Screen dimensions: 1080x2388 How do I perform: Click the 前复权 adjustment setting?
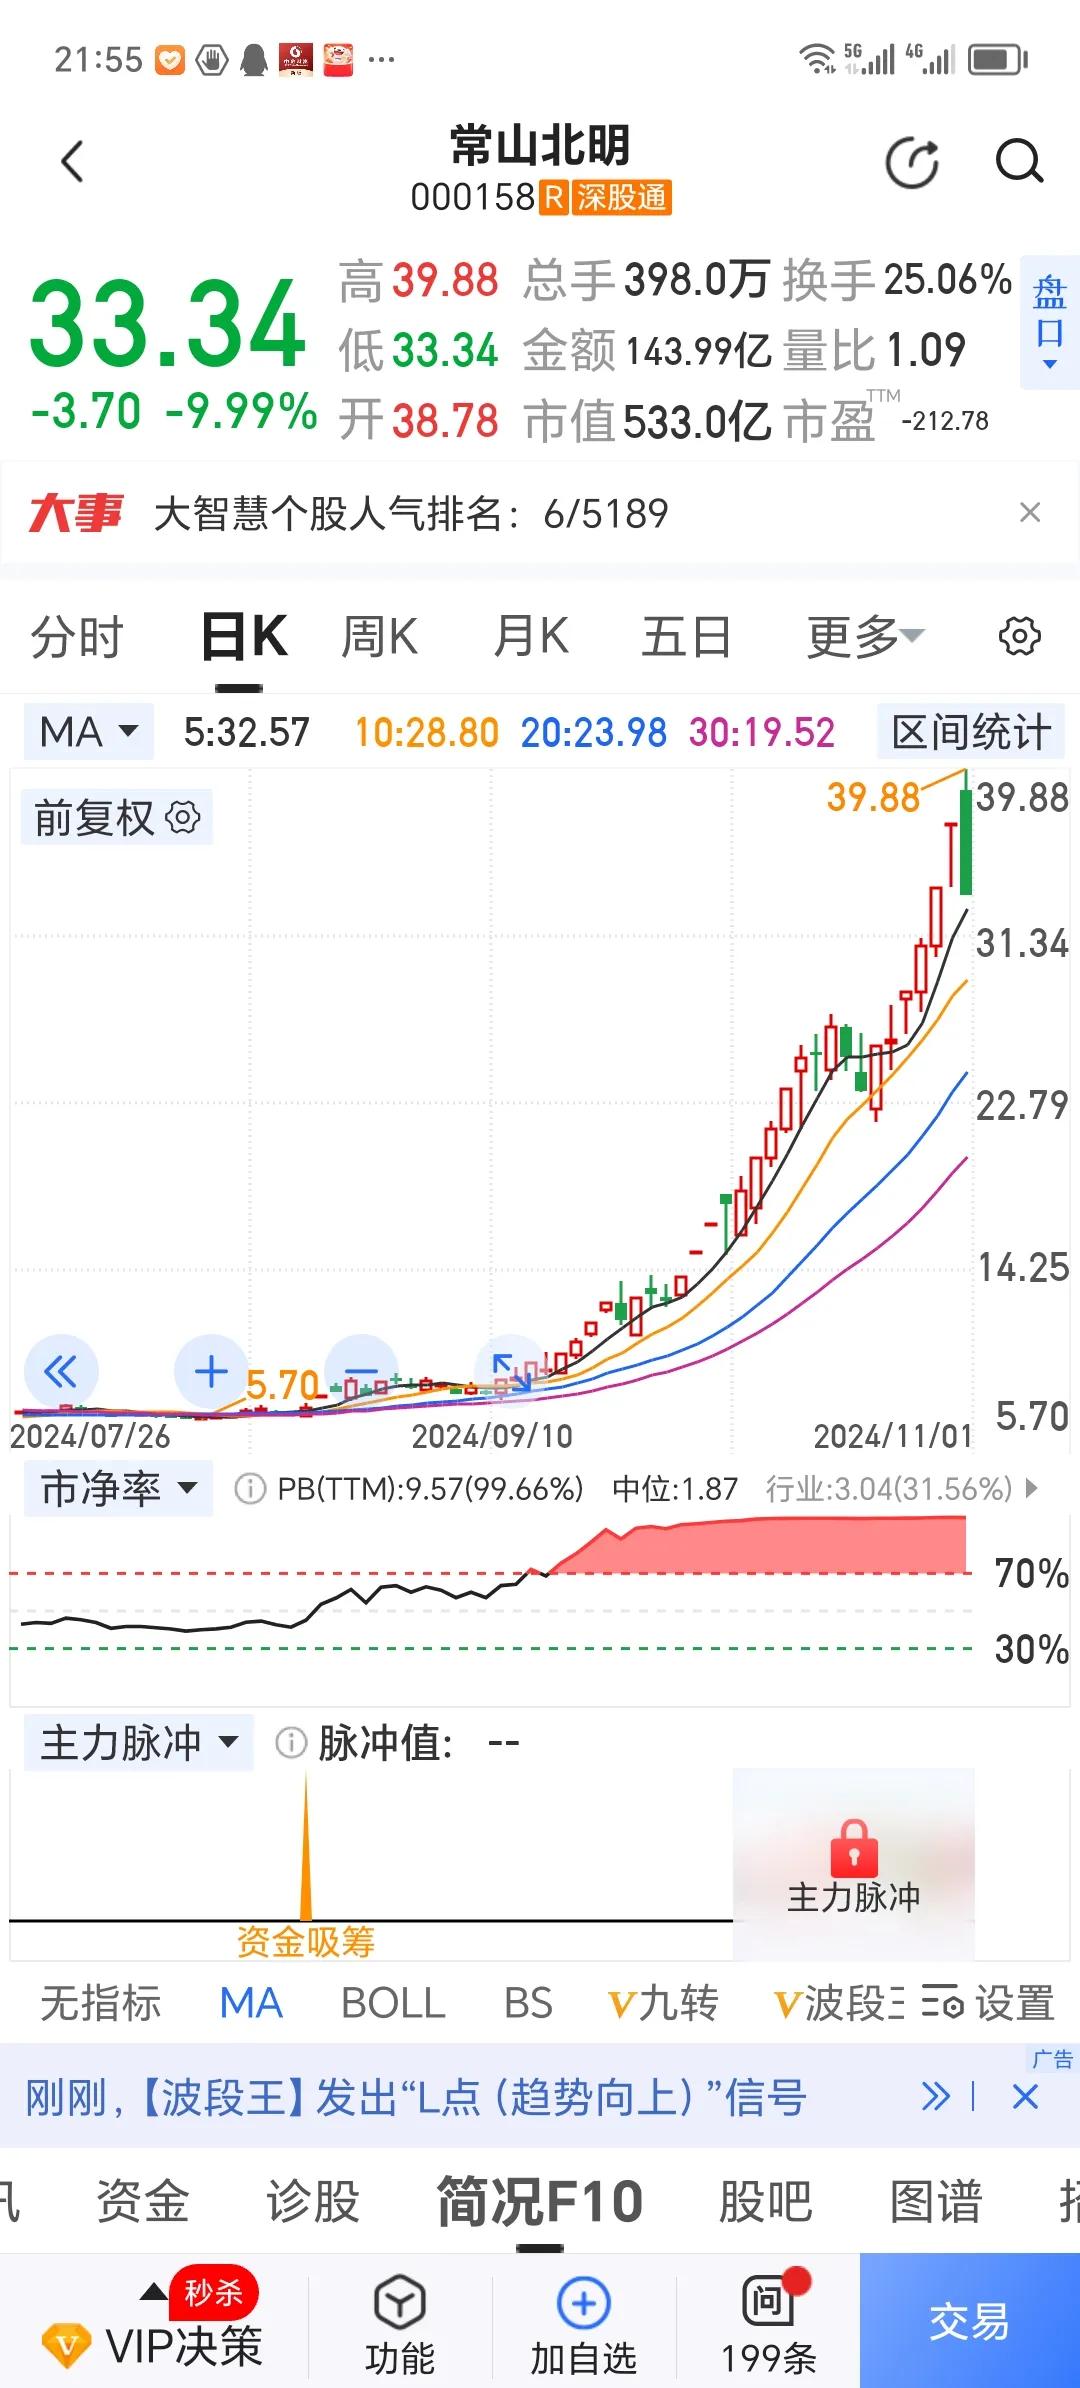[117, 818]
